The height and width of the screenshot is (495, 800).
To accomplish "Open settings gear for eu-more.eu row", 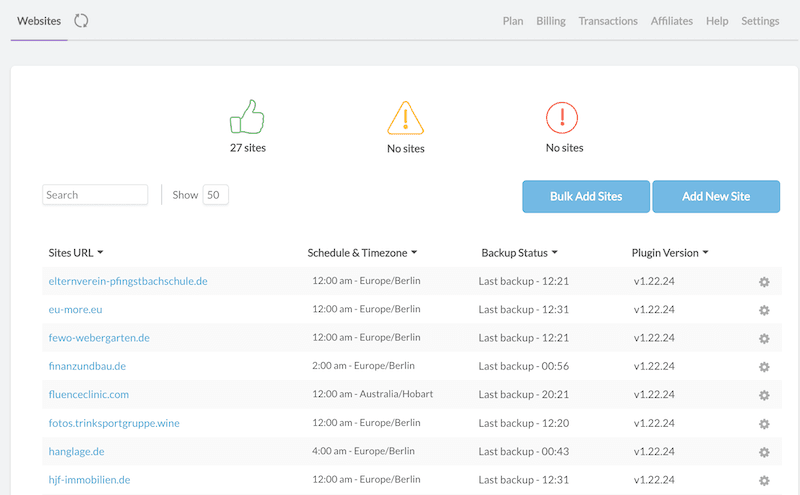I will point(764,310).
